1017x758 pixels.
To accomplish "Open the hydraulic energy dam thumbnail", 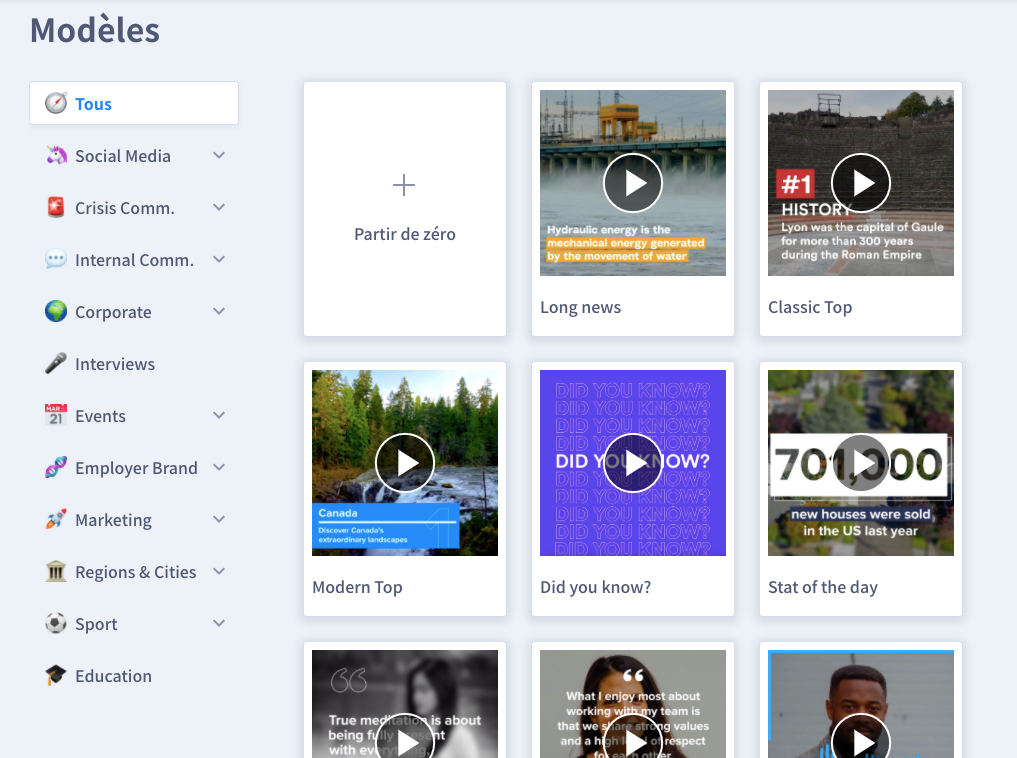I will (x=633, y=183).
